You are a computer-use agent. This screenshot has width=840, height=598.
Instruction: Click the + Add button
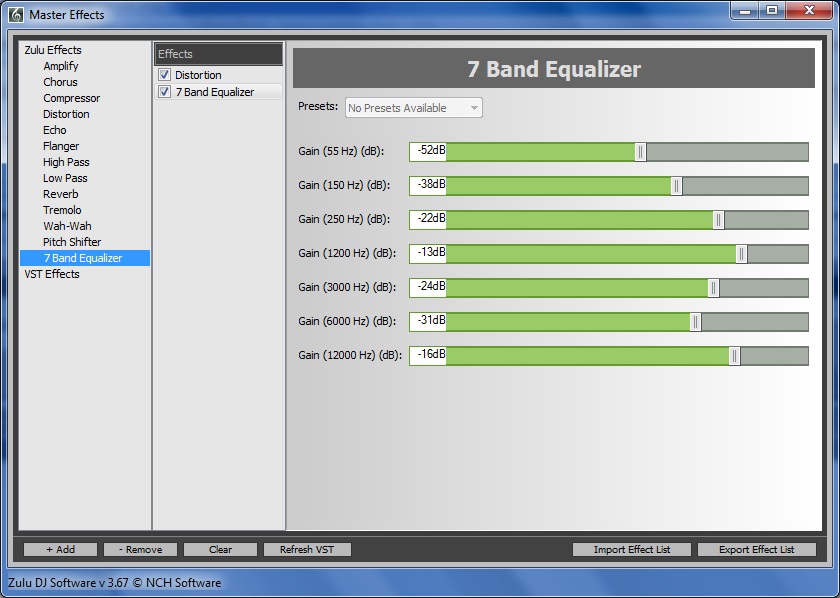pyautogui.click(x=58, y=549)
